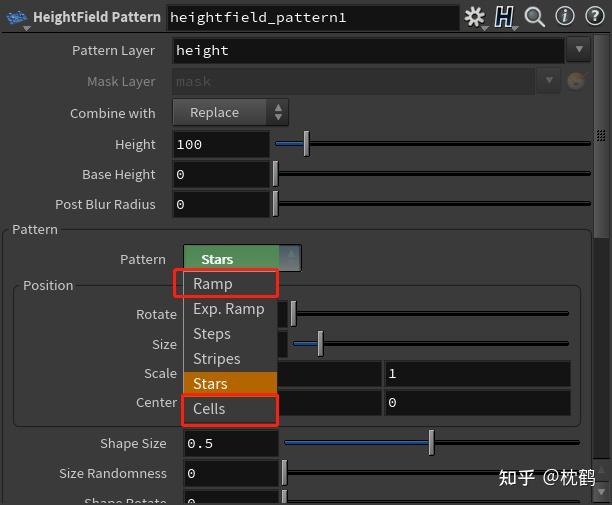Expand the Pattern Layer dropdown arrow
This screenshot has width=612, height=505.
click(578, 49)
